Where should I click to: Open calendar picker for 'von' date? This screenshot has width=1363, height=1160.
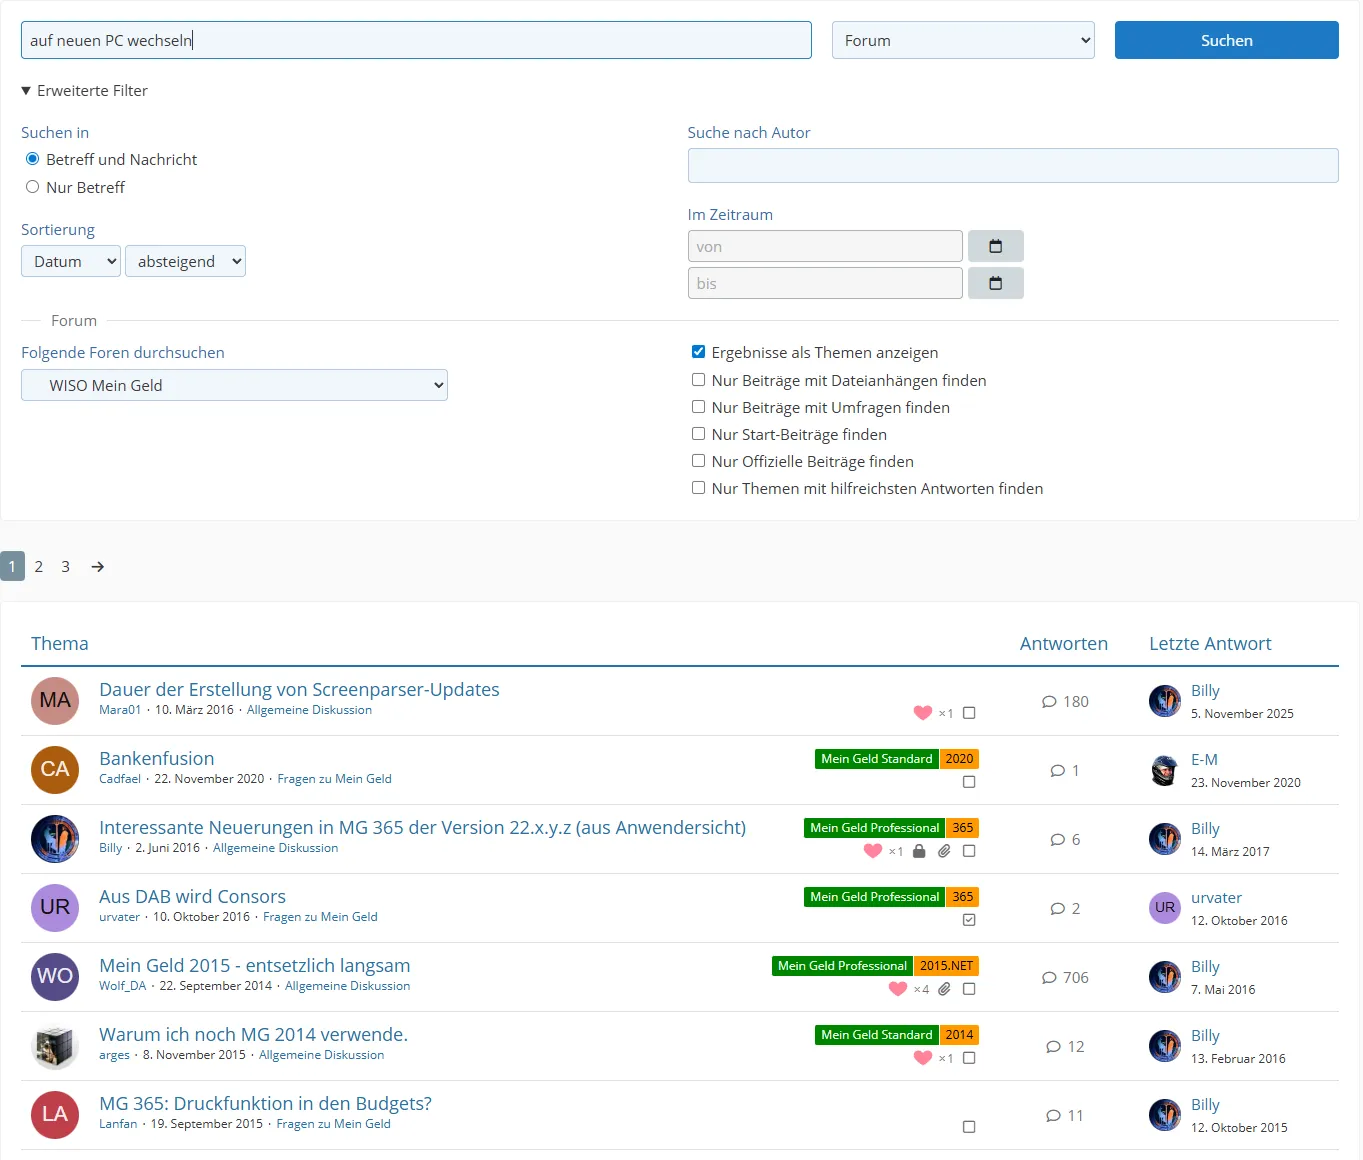pos(995,246)
